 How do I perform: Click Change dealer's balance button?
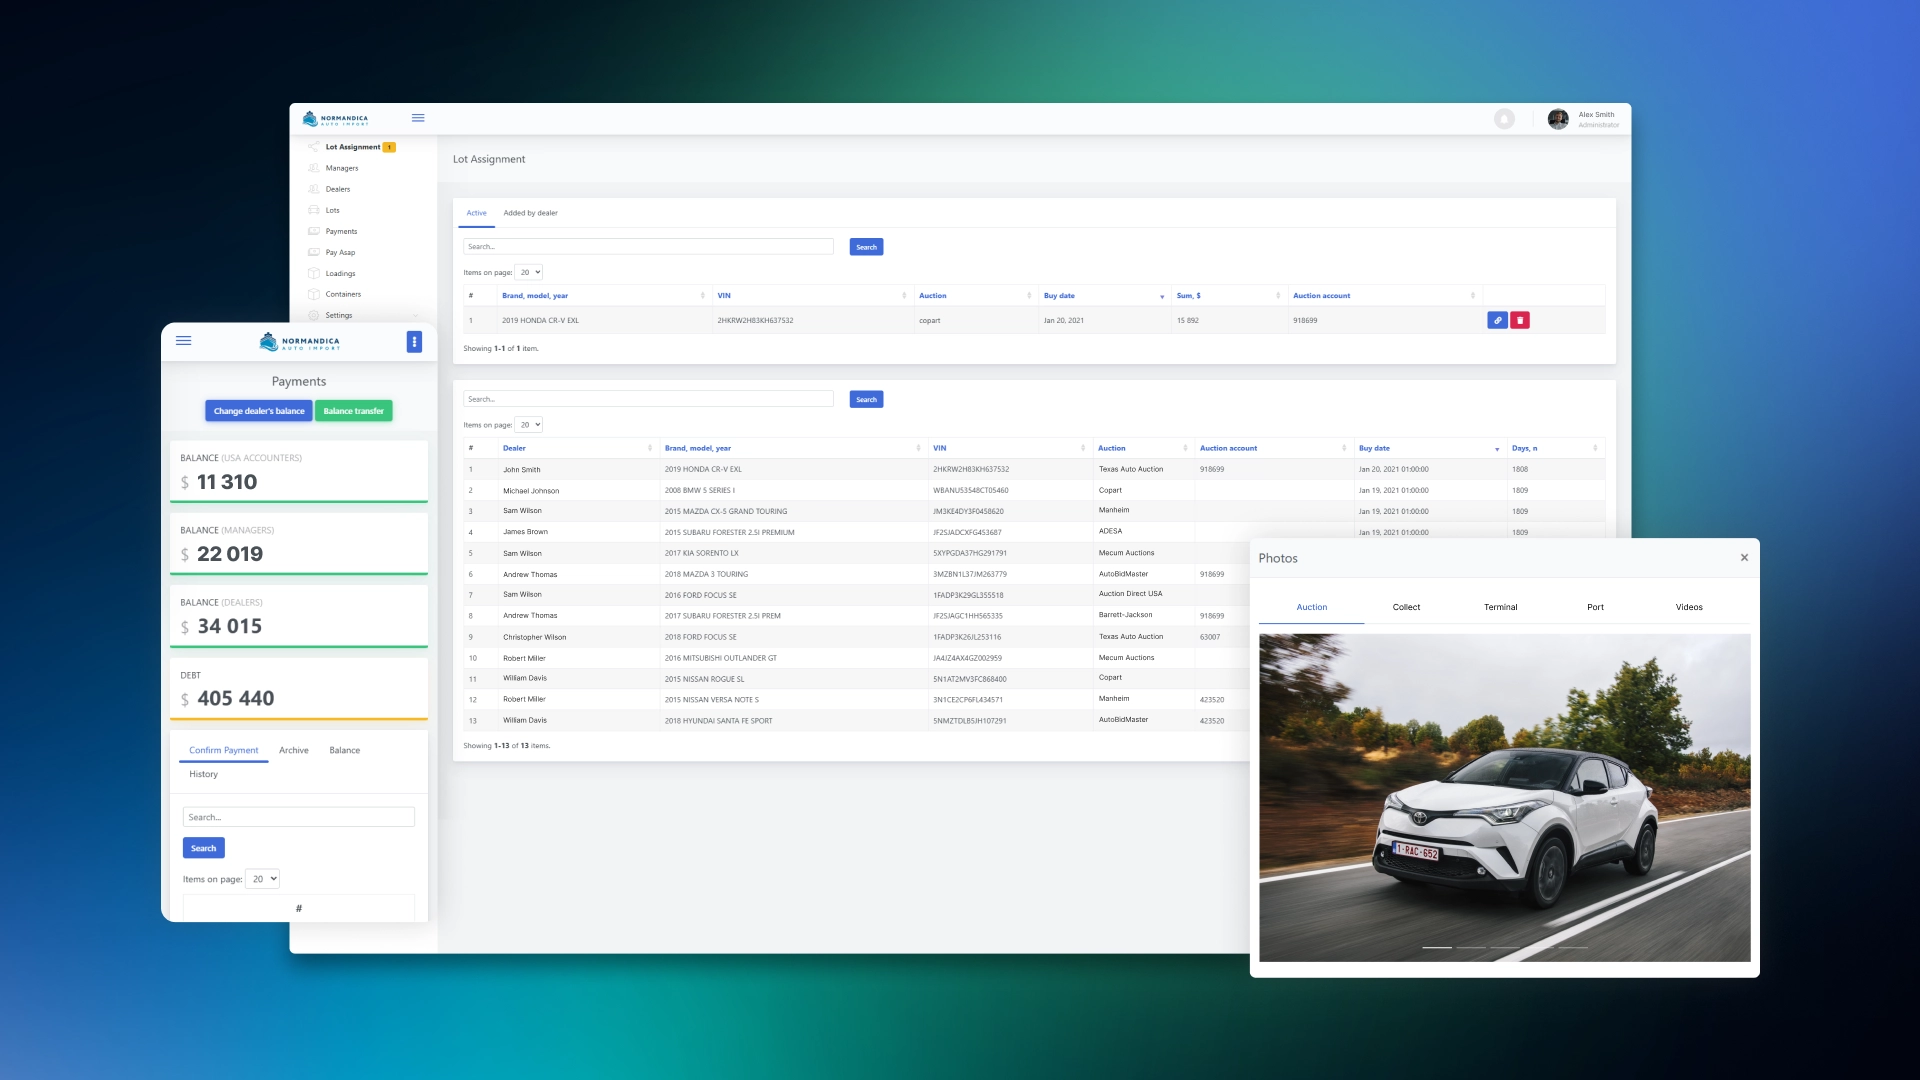(259, 411)
